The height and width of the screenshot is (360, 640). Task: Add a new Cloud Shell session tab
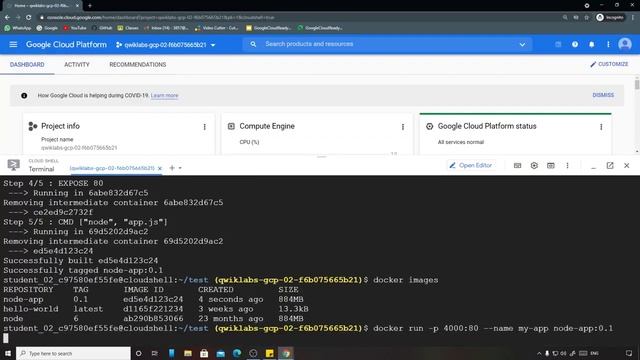(172, 168)
